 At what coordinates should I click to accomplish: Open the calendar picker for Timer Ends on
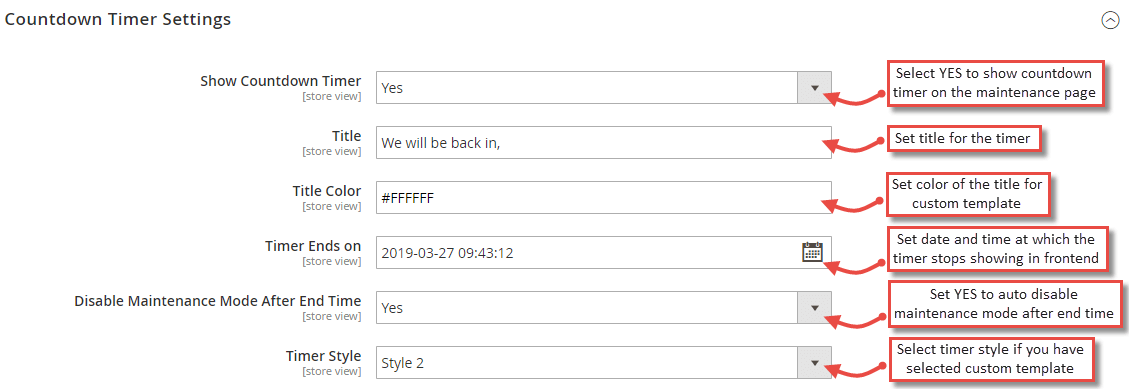812,252
